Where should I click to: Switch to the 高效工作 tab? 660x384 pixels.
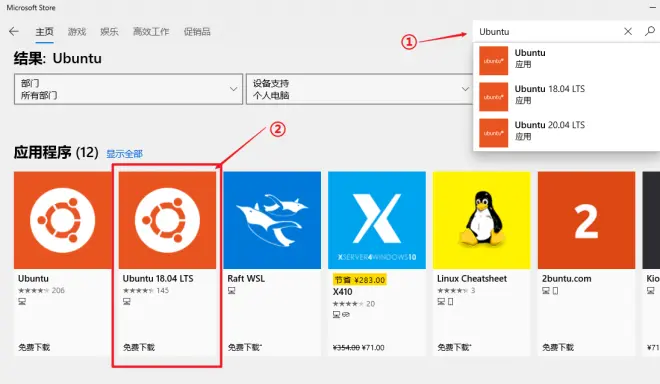151,32
